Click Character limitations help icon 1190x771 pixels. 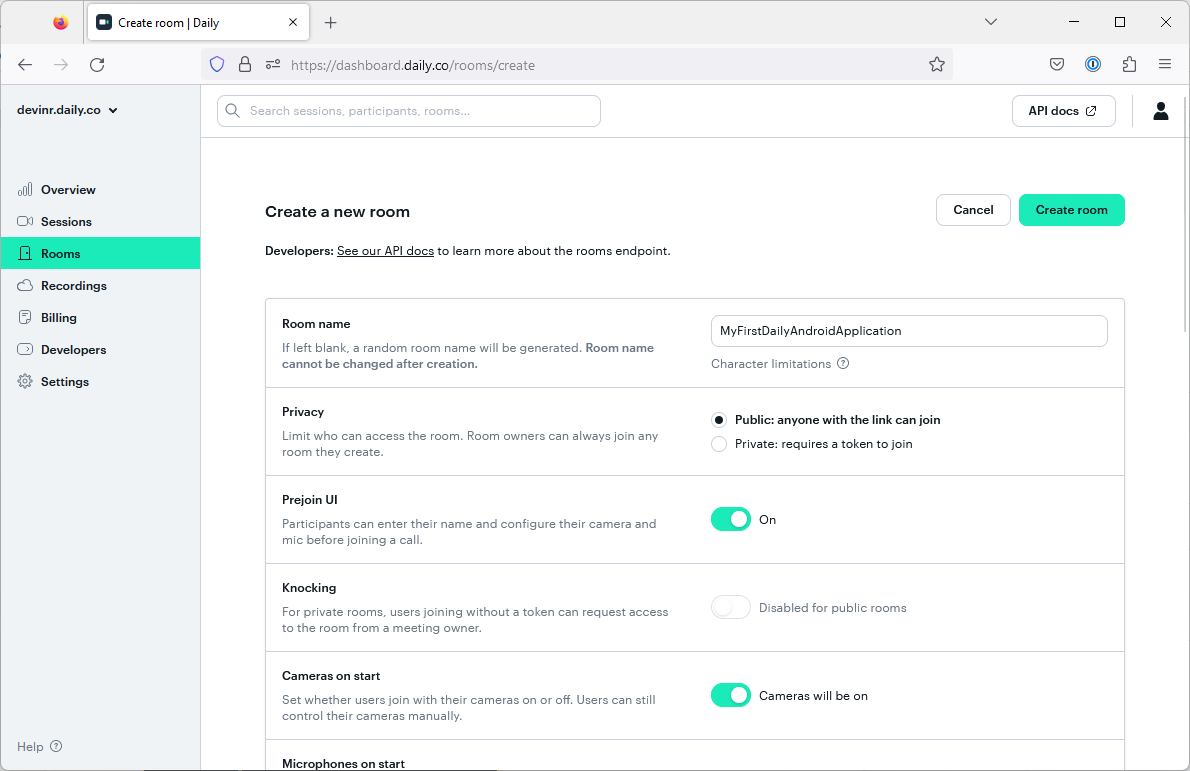[x=843, y=363]
